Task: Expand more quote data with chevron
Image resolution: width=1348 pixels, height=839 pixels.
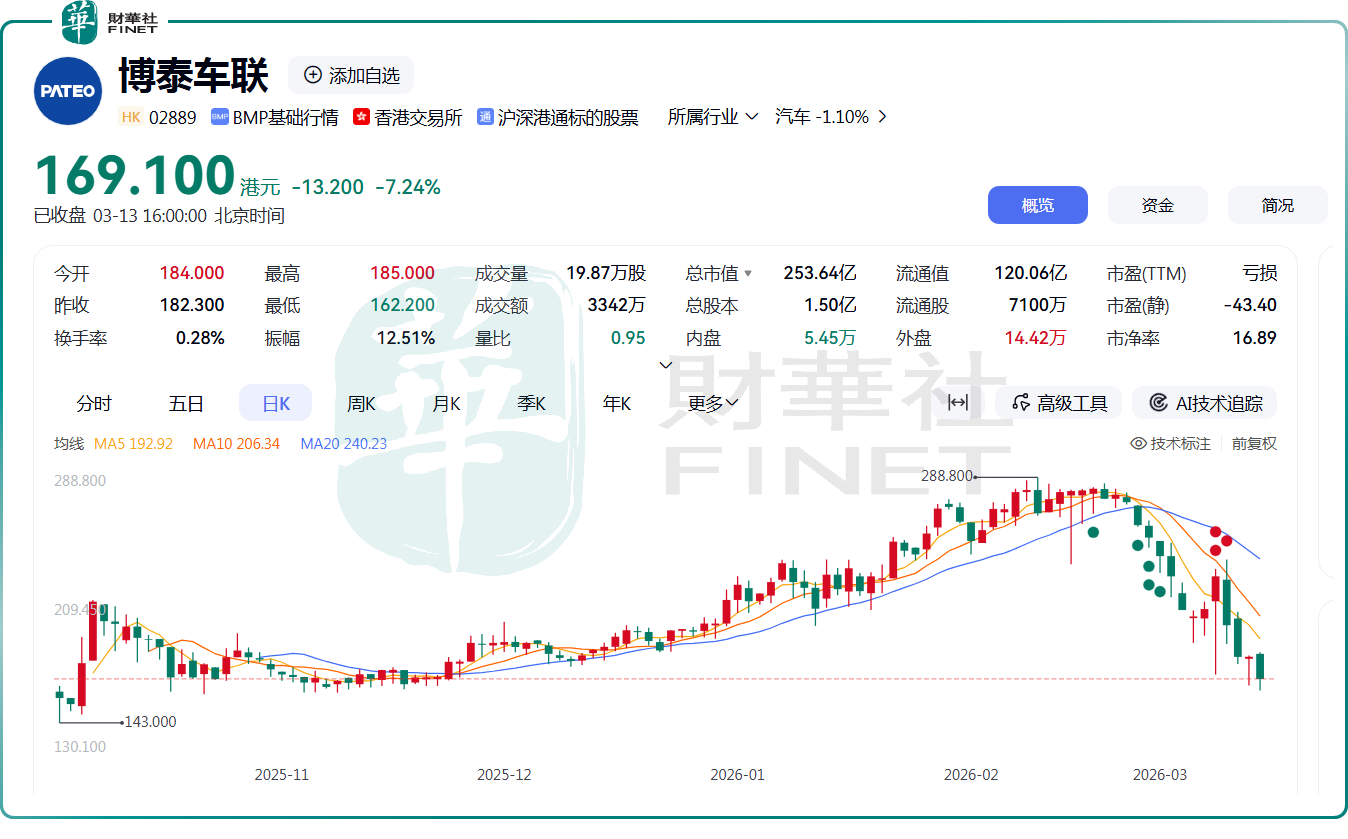Action: pyautogui.click(x=666, y=365)
